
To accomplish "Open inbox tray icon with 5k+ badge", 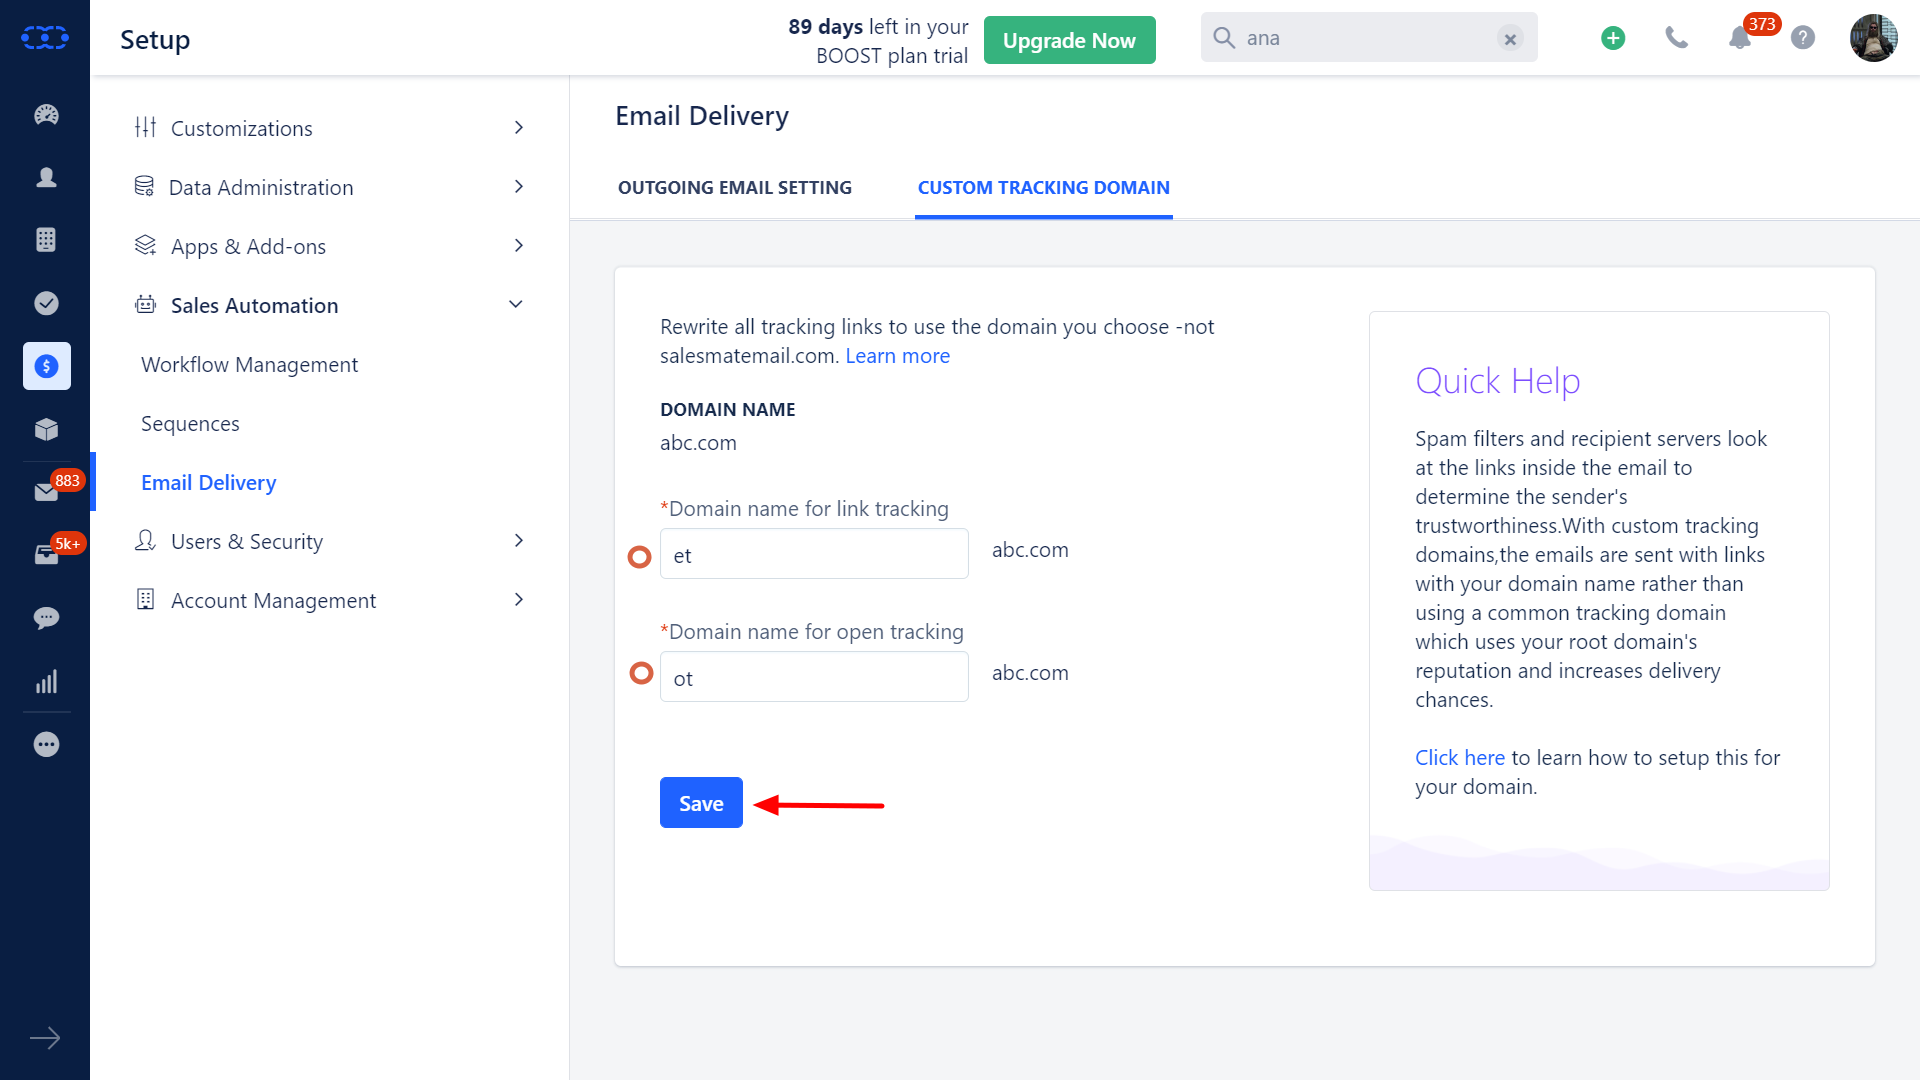I will pos(46,555).
